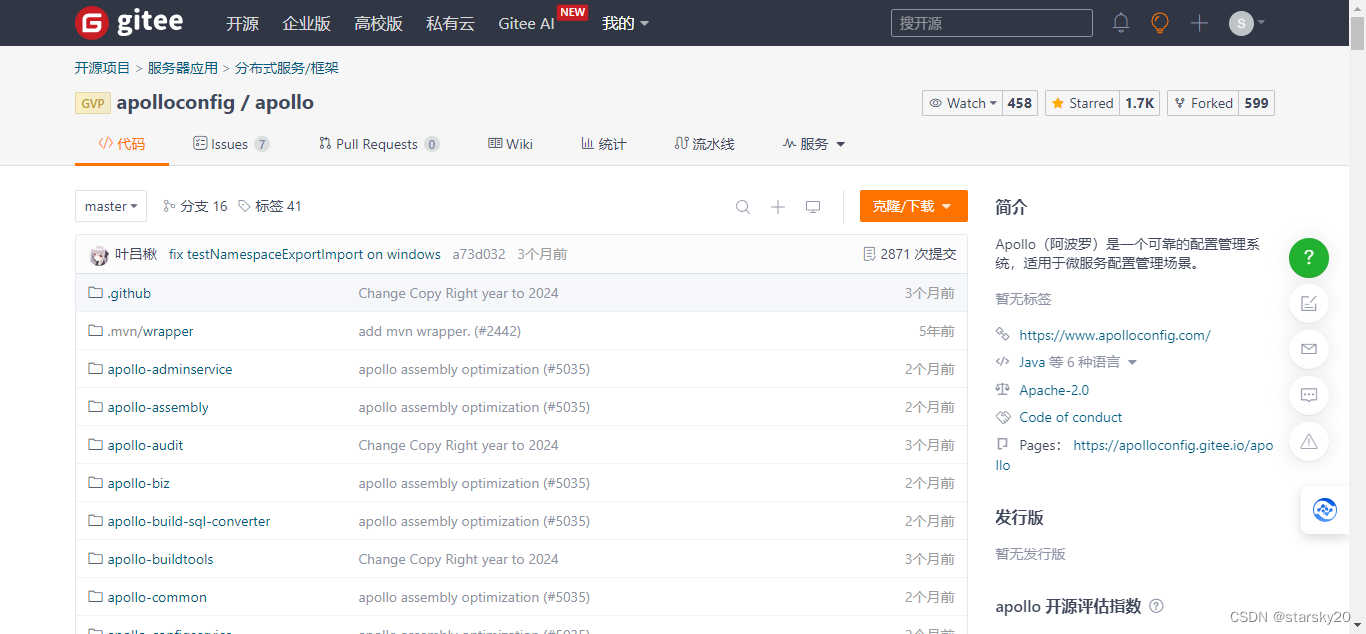Click the orange lightbulb icon
The image size is (1366, 634).
[1160, 23]
